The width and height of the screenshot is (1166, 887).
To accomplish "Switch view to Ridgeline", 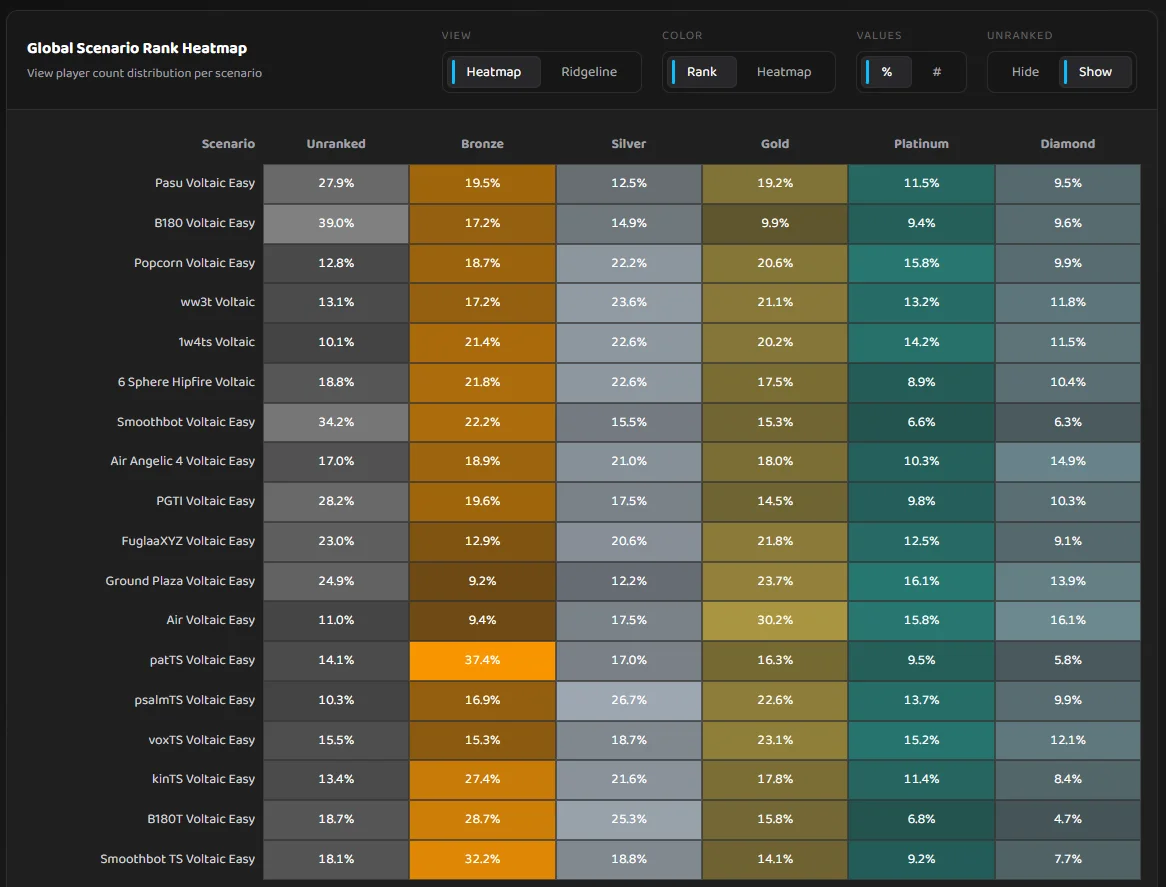I will point(590,71).
